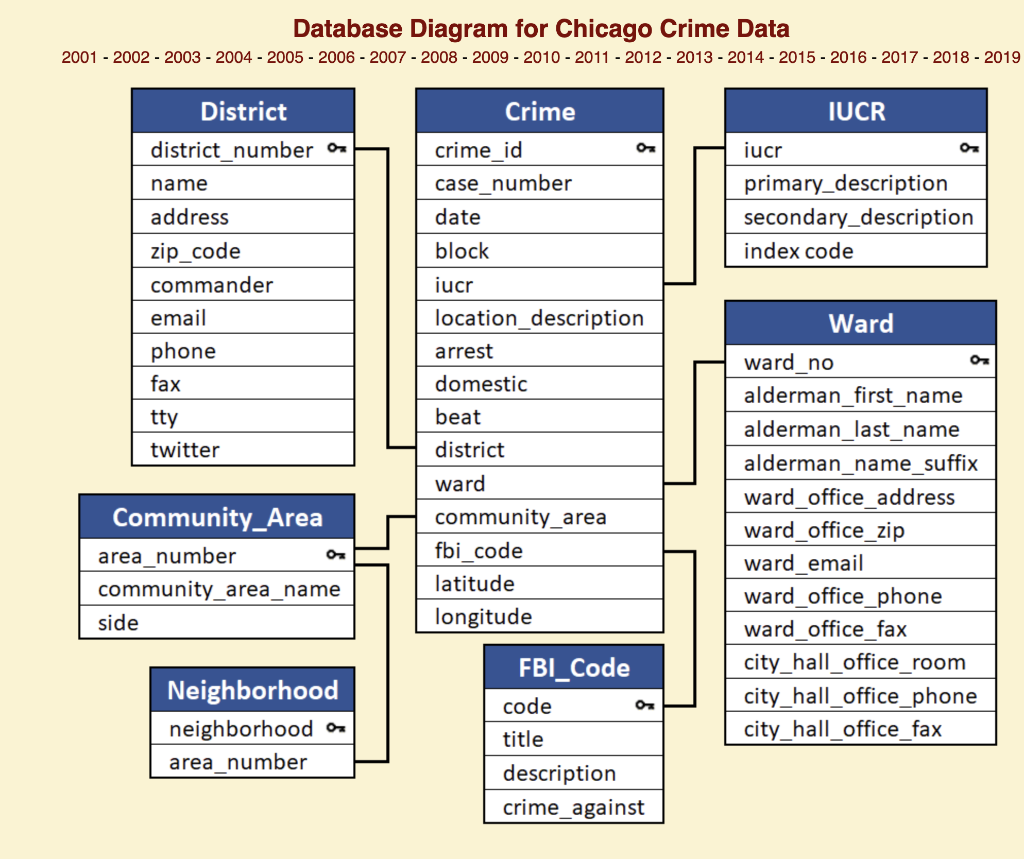Click 'ward_email' in Ward table
The width and height of the screenshot is (1024, 859).
tap(861, 563)
